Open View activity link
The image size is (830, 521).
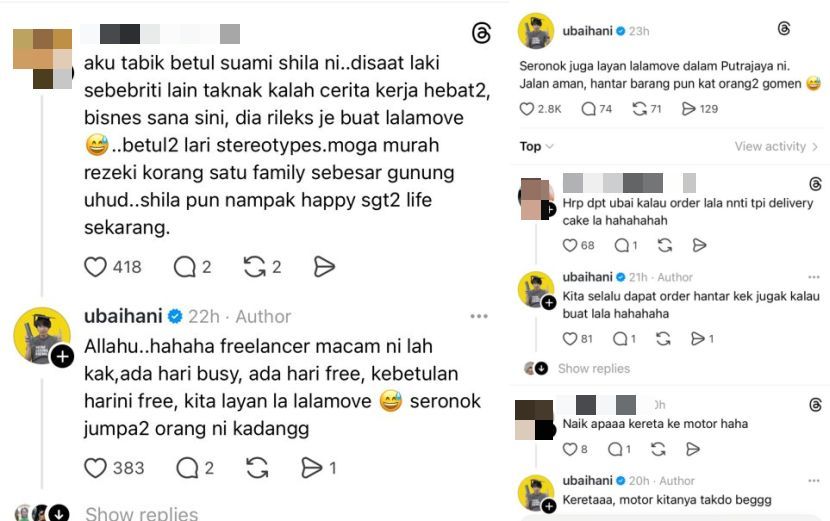776,146
